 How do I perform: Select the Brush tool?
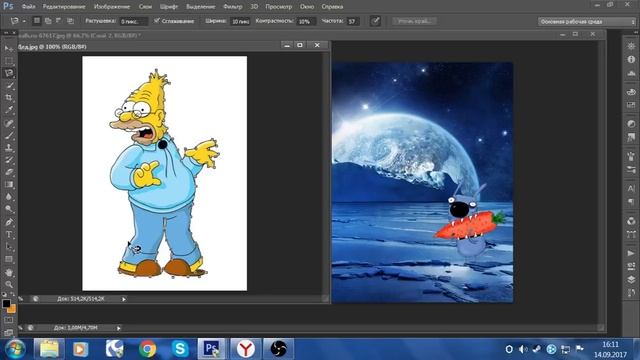click(9, 135)
